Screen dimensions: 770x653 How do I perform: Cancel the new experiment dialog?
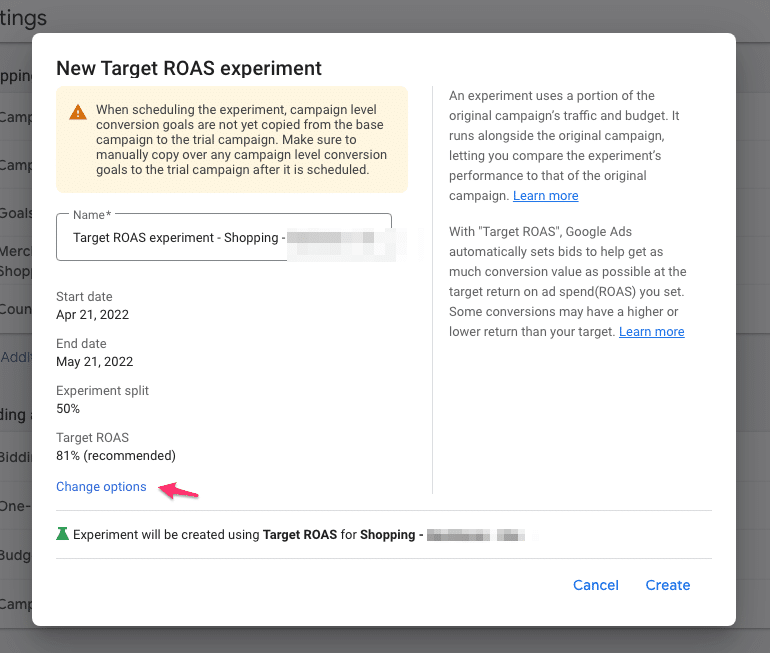point(596,585)
